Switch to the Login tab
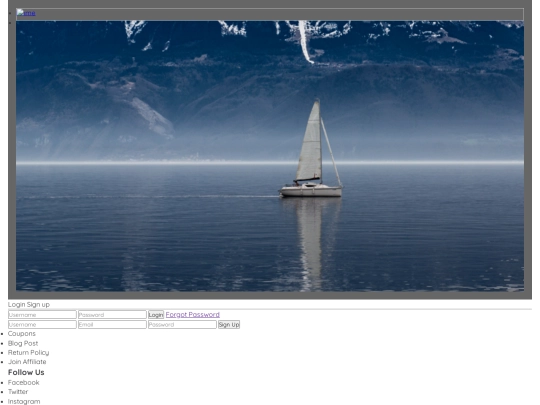 tap(17, 304)
